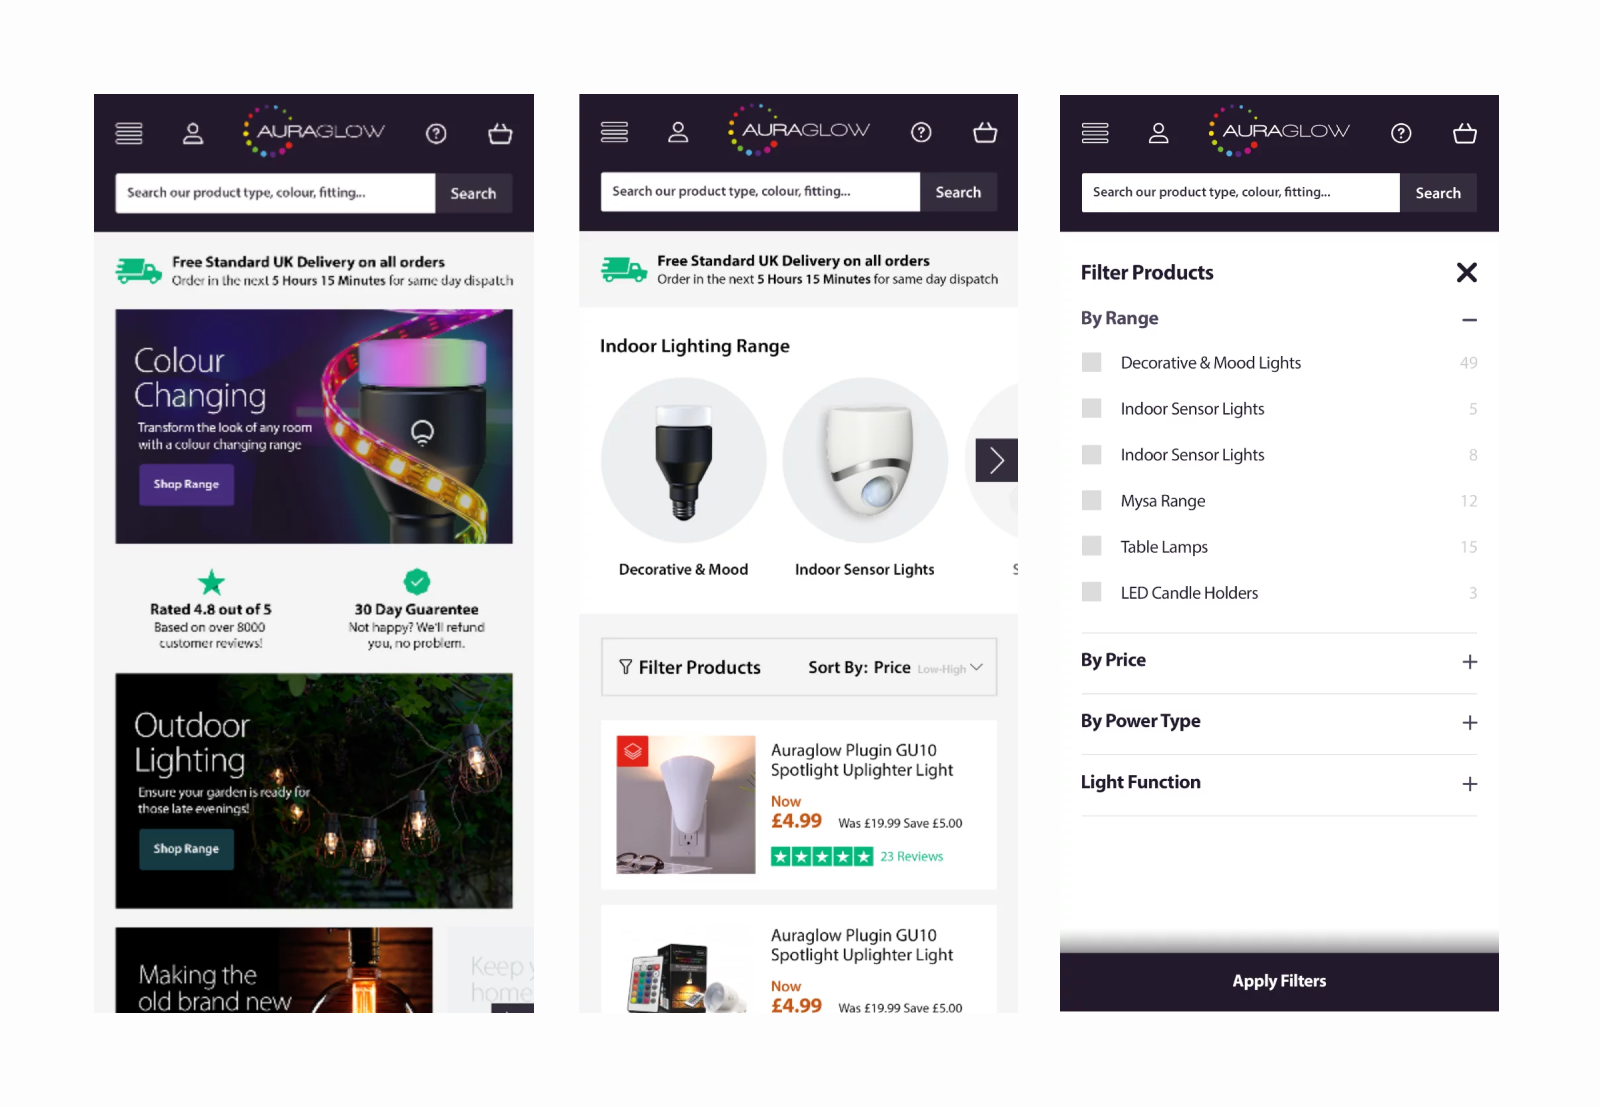Open 23 Reviews link
Image resolution: width=1600 pixels, height=1107 pixels.
pos(912,857)
